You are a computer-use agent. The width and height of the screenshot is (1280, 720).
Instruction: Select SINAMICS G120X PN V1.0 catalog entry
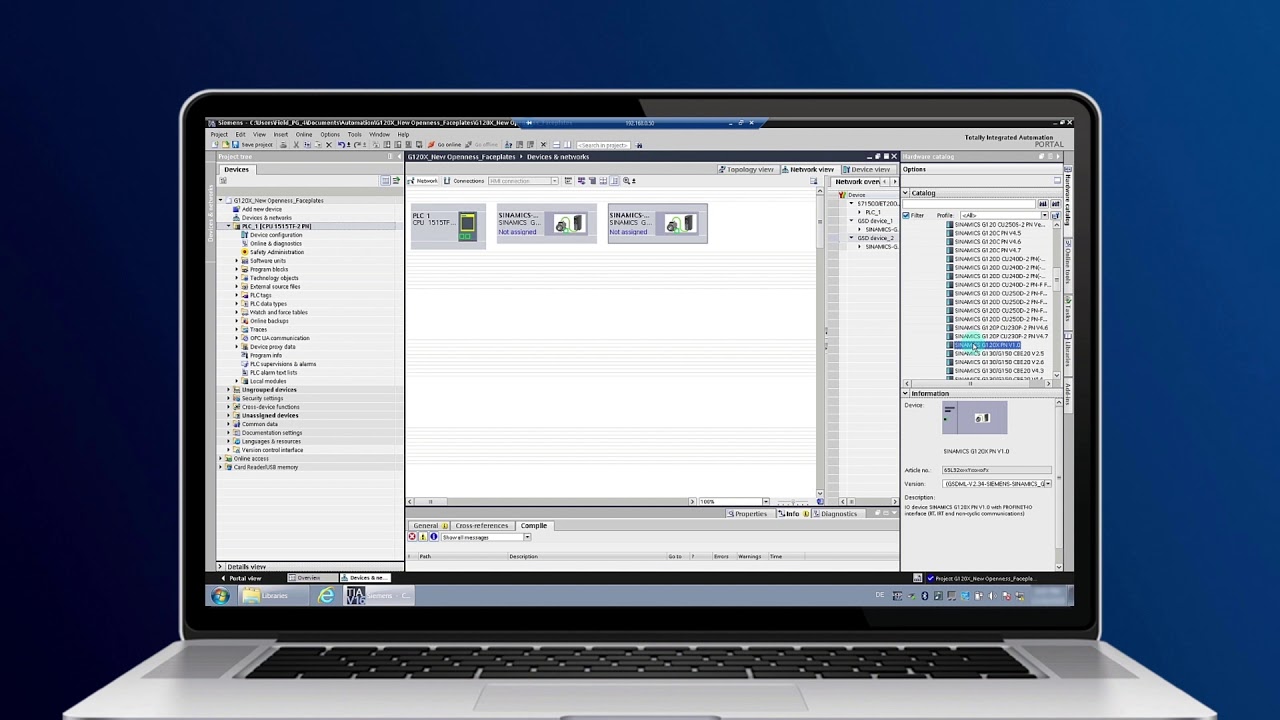pos(986,345)
